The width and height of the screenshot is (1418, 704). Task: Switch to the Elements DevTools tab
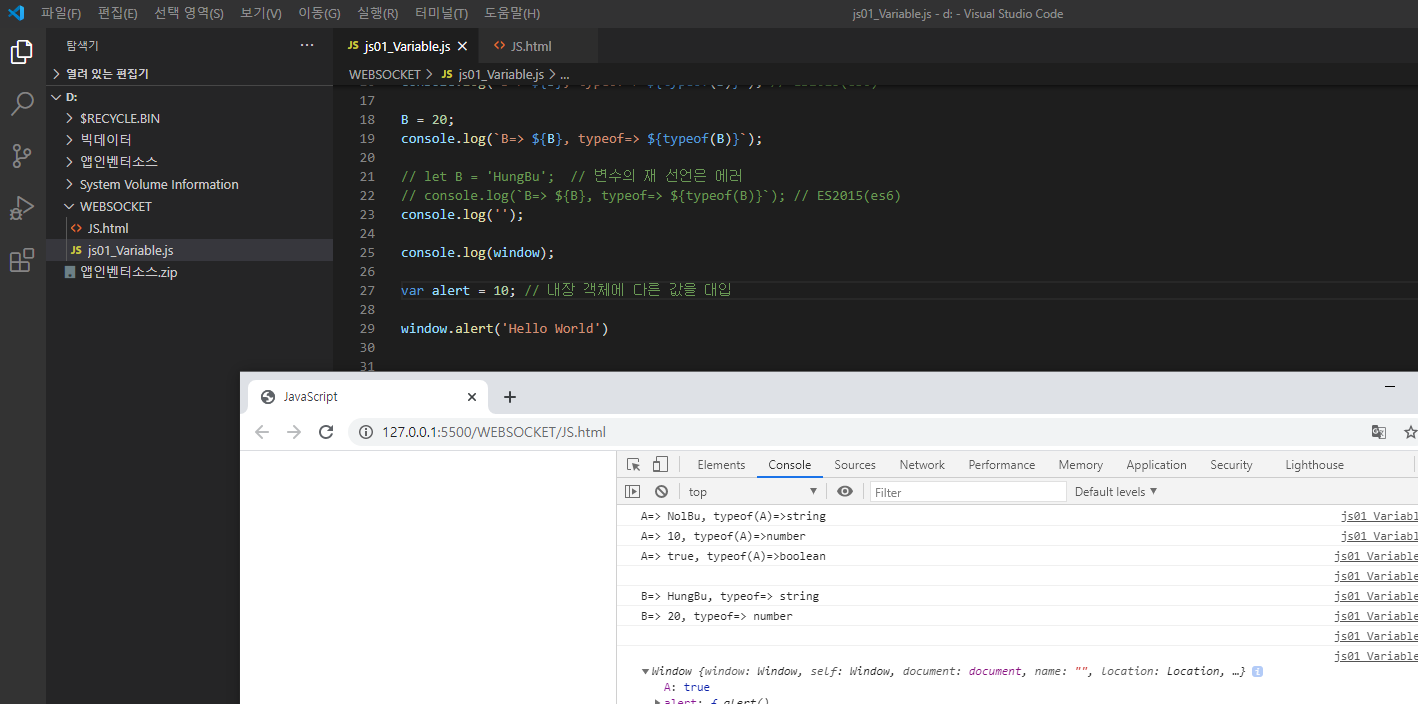(721, 465)
